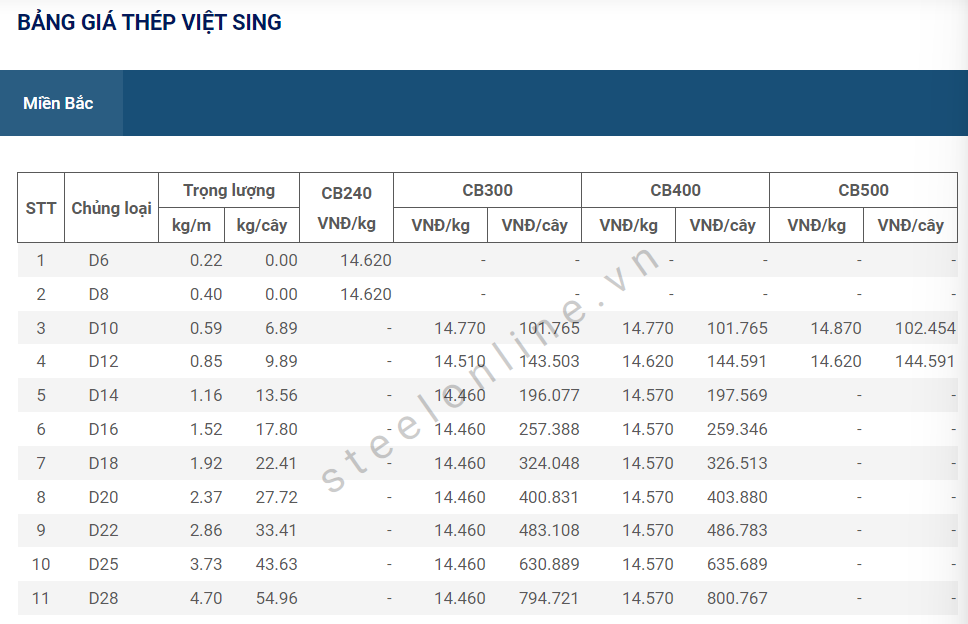Click the 196.077 value in D14 row
The image size is (968, 624).
click(x=549, y=396)
